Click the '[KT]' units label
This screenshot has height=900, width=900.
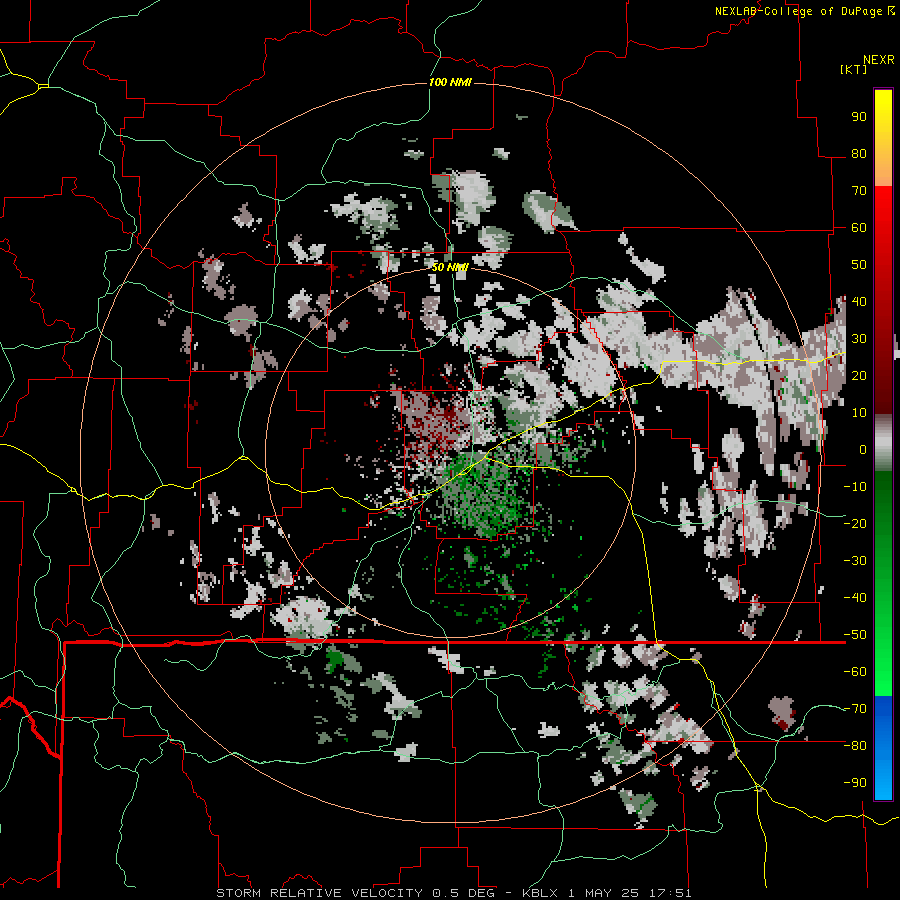(x=853, y=69)
